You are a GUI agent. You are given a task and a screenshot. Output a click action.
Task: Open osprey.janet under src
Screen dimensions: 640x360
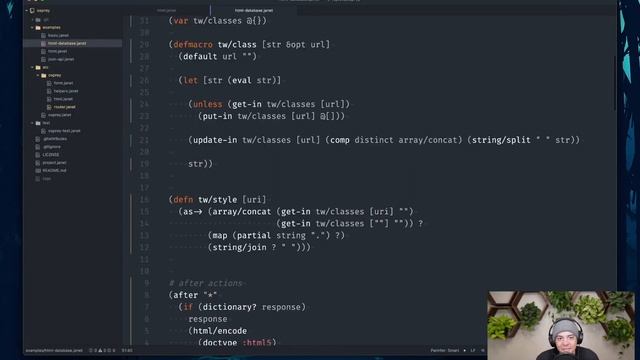[60, 115]
